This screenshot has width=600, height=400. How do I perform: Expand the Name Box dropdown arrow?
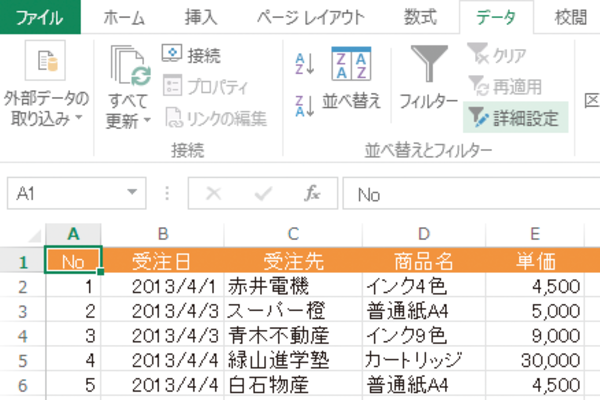[132, 192]
